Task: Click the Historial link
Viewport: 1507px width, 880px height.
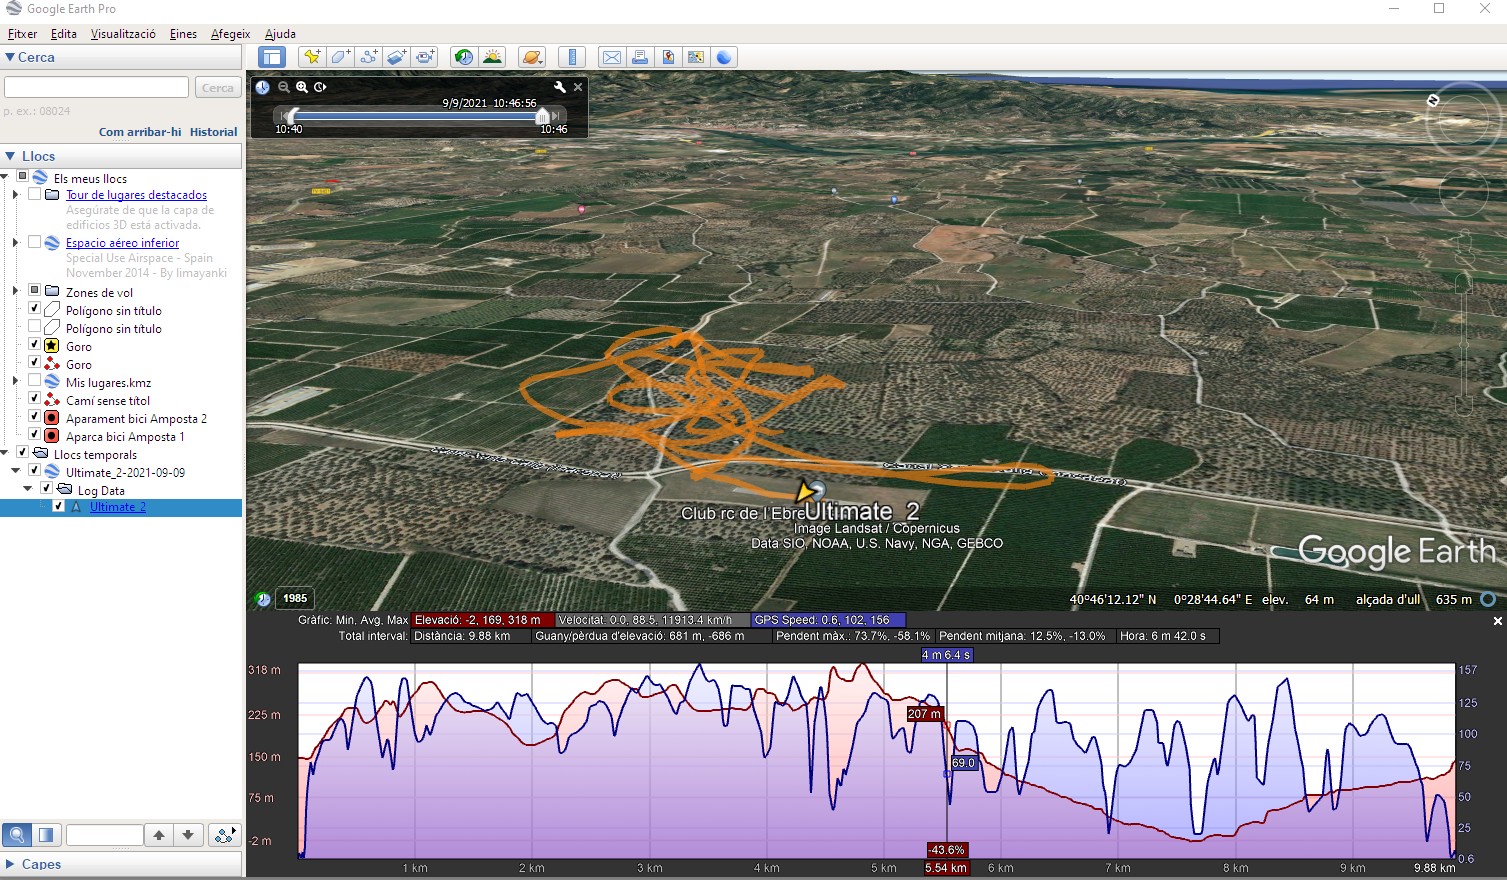Action: [213, 132]
